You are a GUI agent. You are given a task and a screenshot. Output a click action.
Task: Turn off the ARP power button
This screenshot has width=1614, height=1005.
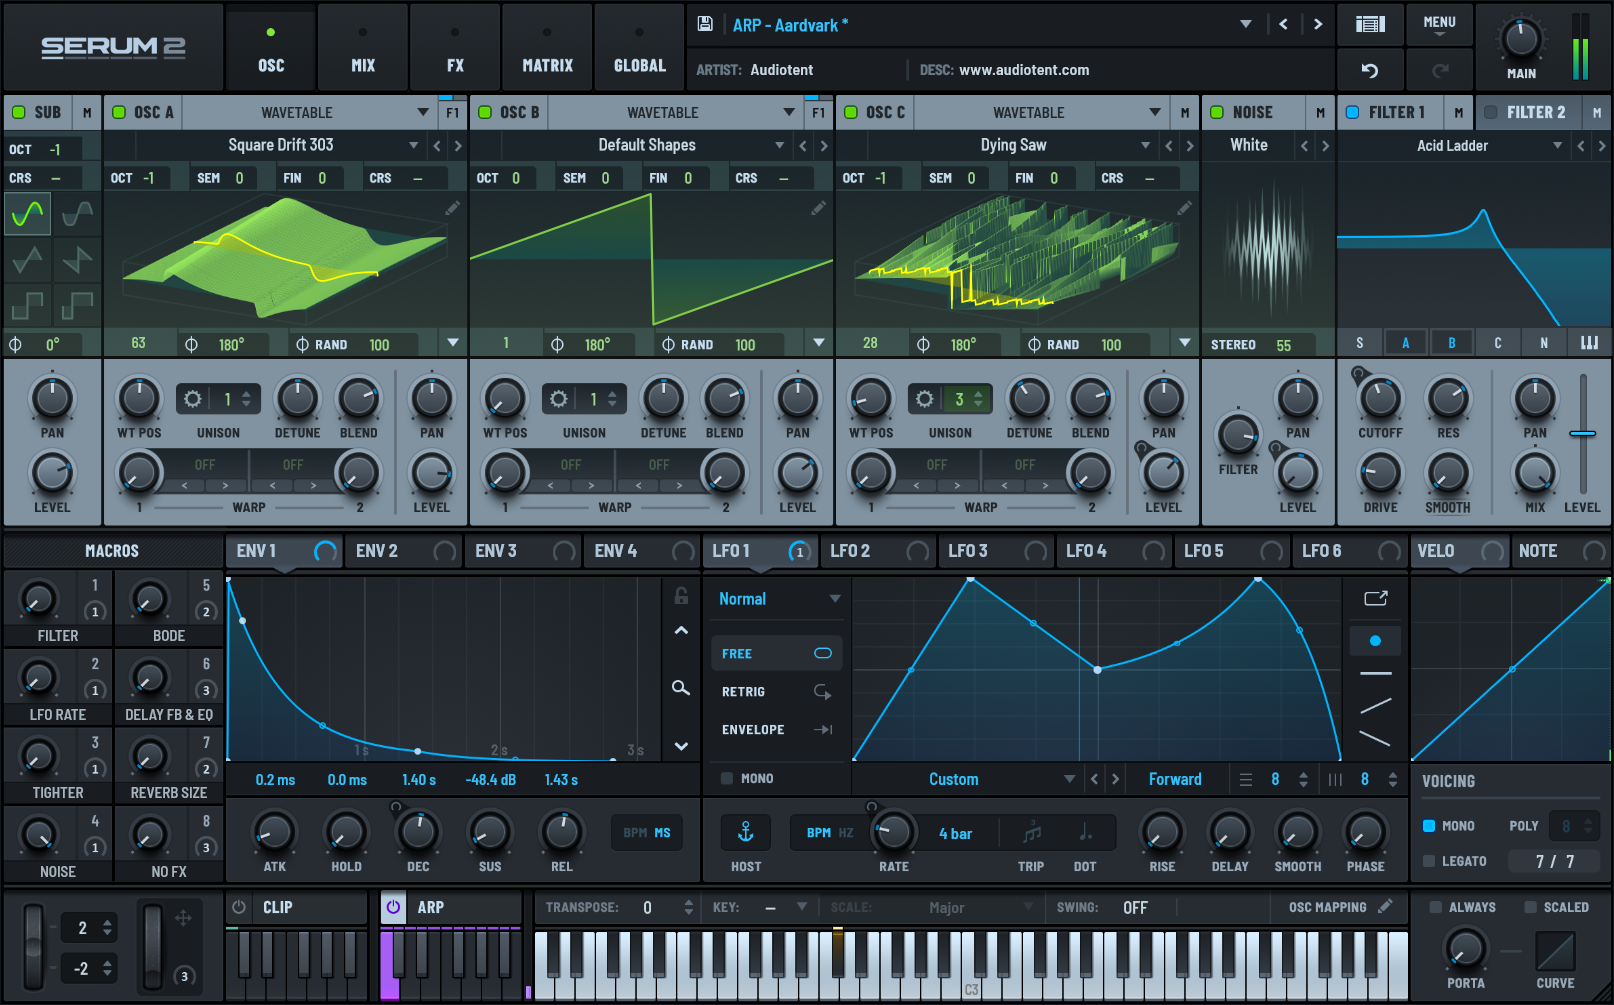[x=393, y=907]
